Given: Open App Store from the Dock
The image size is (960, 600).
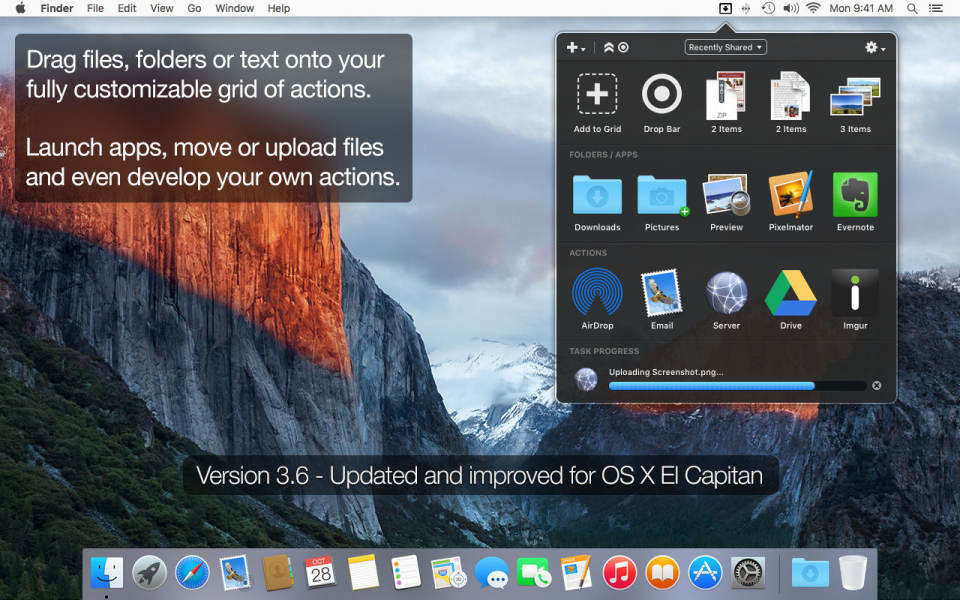Looking at the screenshot, I should coord(705,572).
